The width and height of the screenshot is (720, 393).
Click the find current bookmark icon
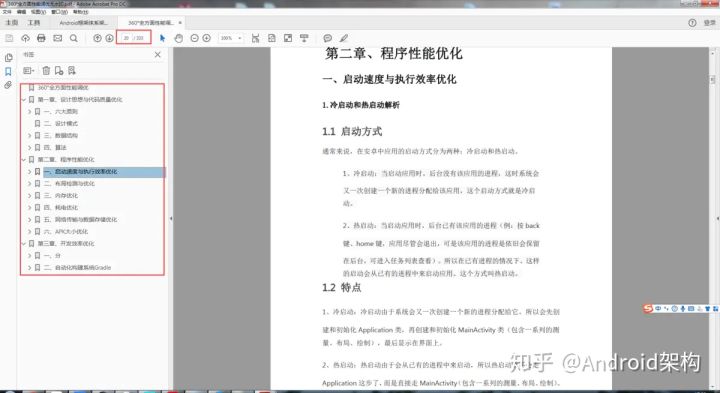(72, 71)
